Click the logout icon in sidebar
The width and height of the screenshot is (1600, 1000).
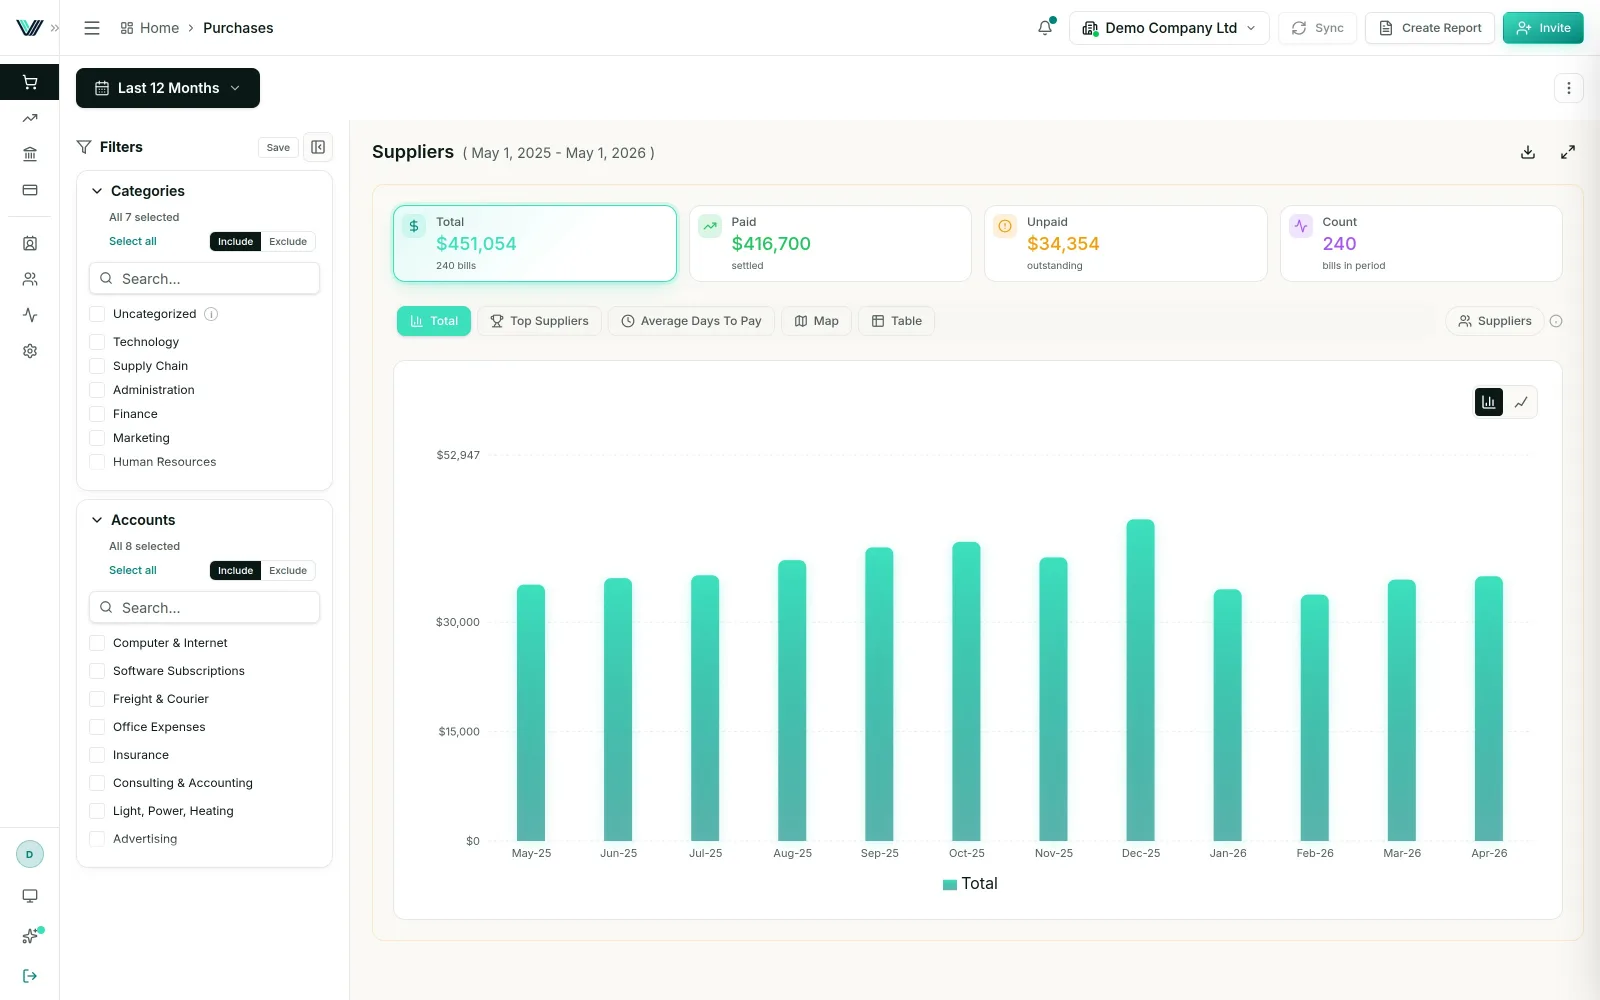click(x=30, y=976)
